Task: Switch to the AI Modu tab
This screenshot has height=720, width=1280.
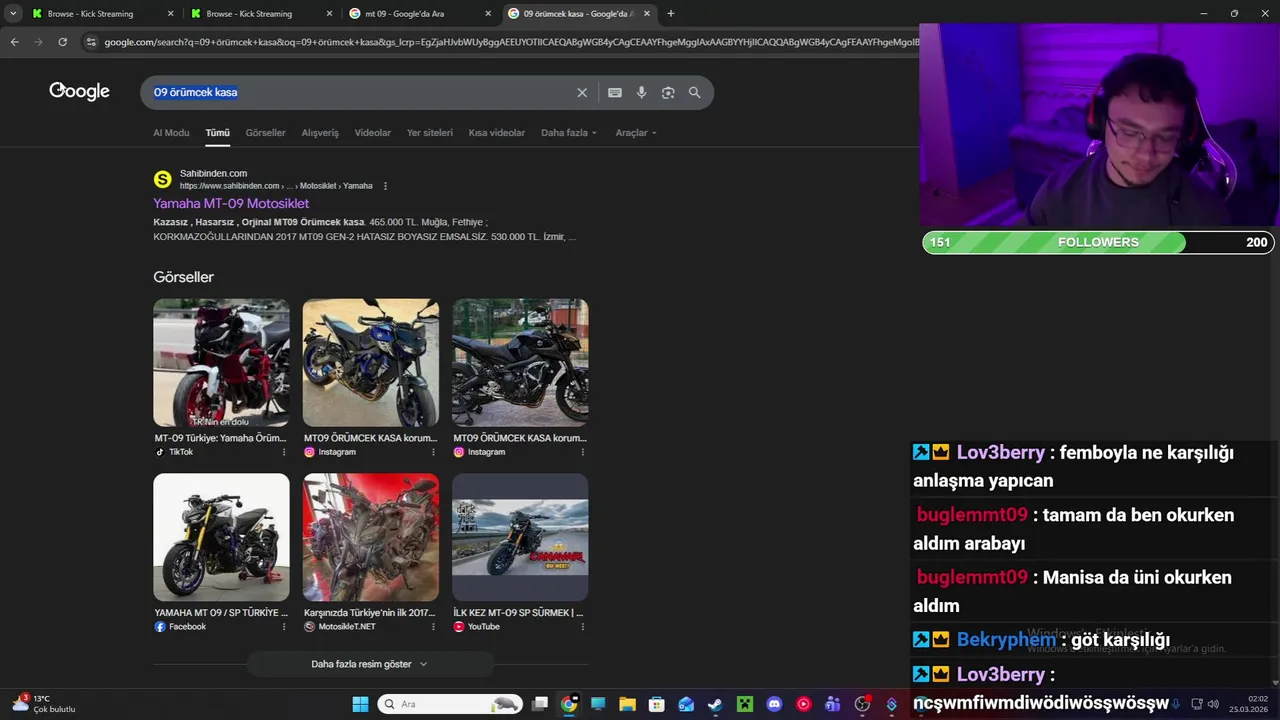Action: pos(171,133)
